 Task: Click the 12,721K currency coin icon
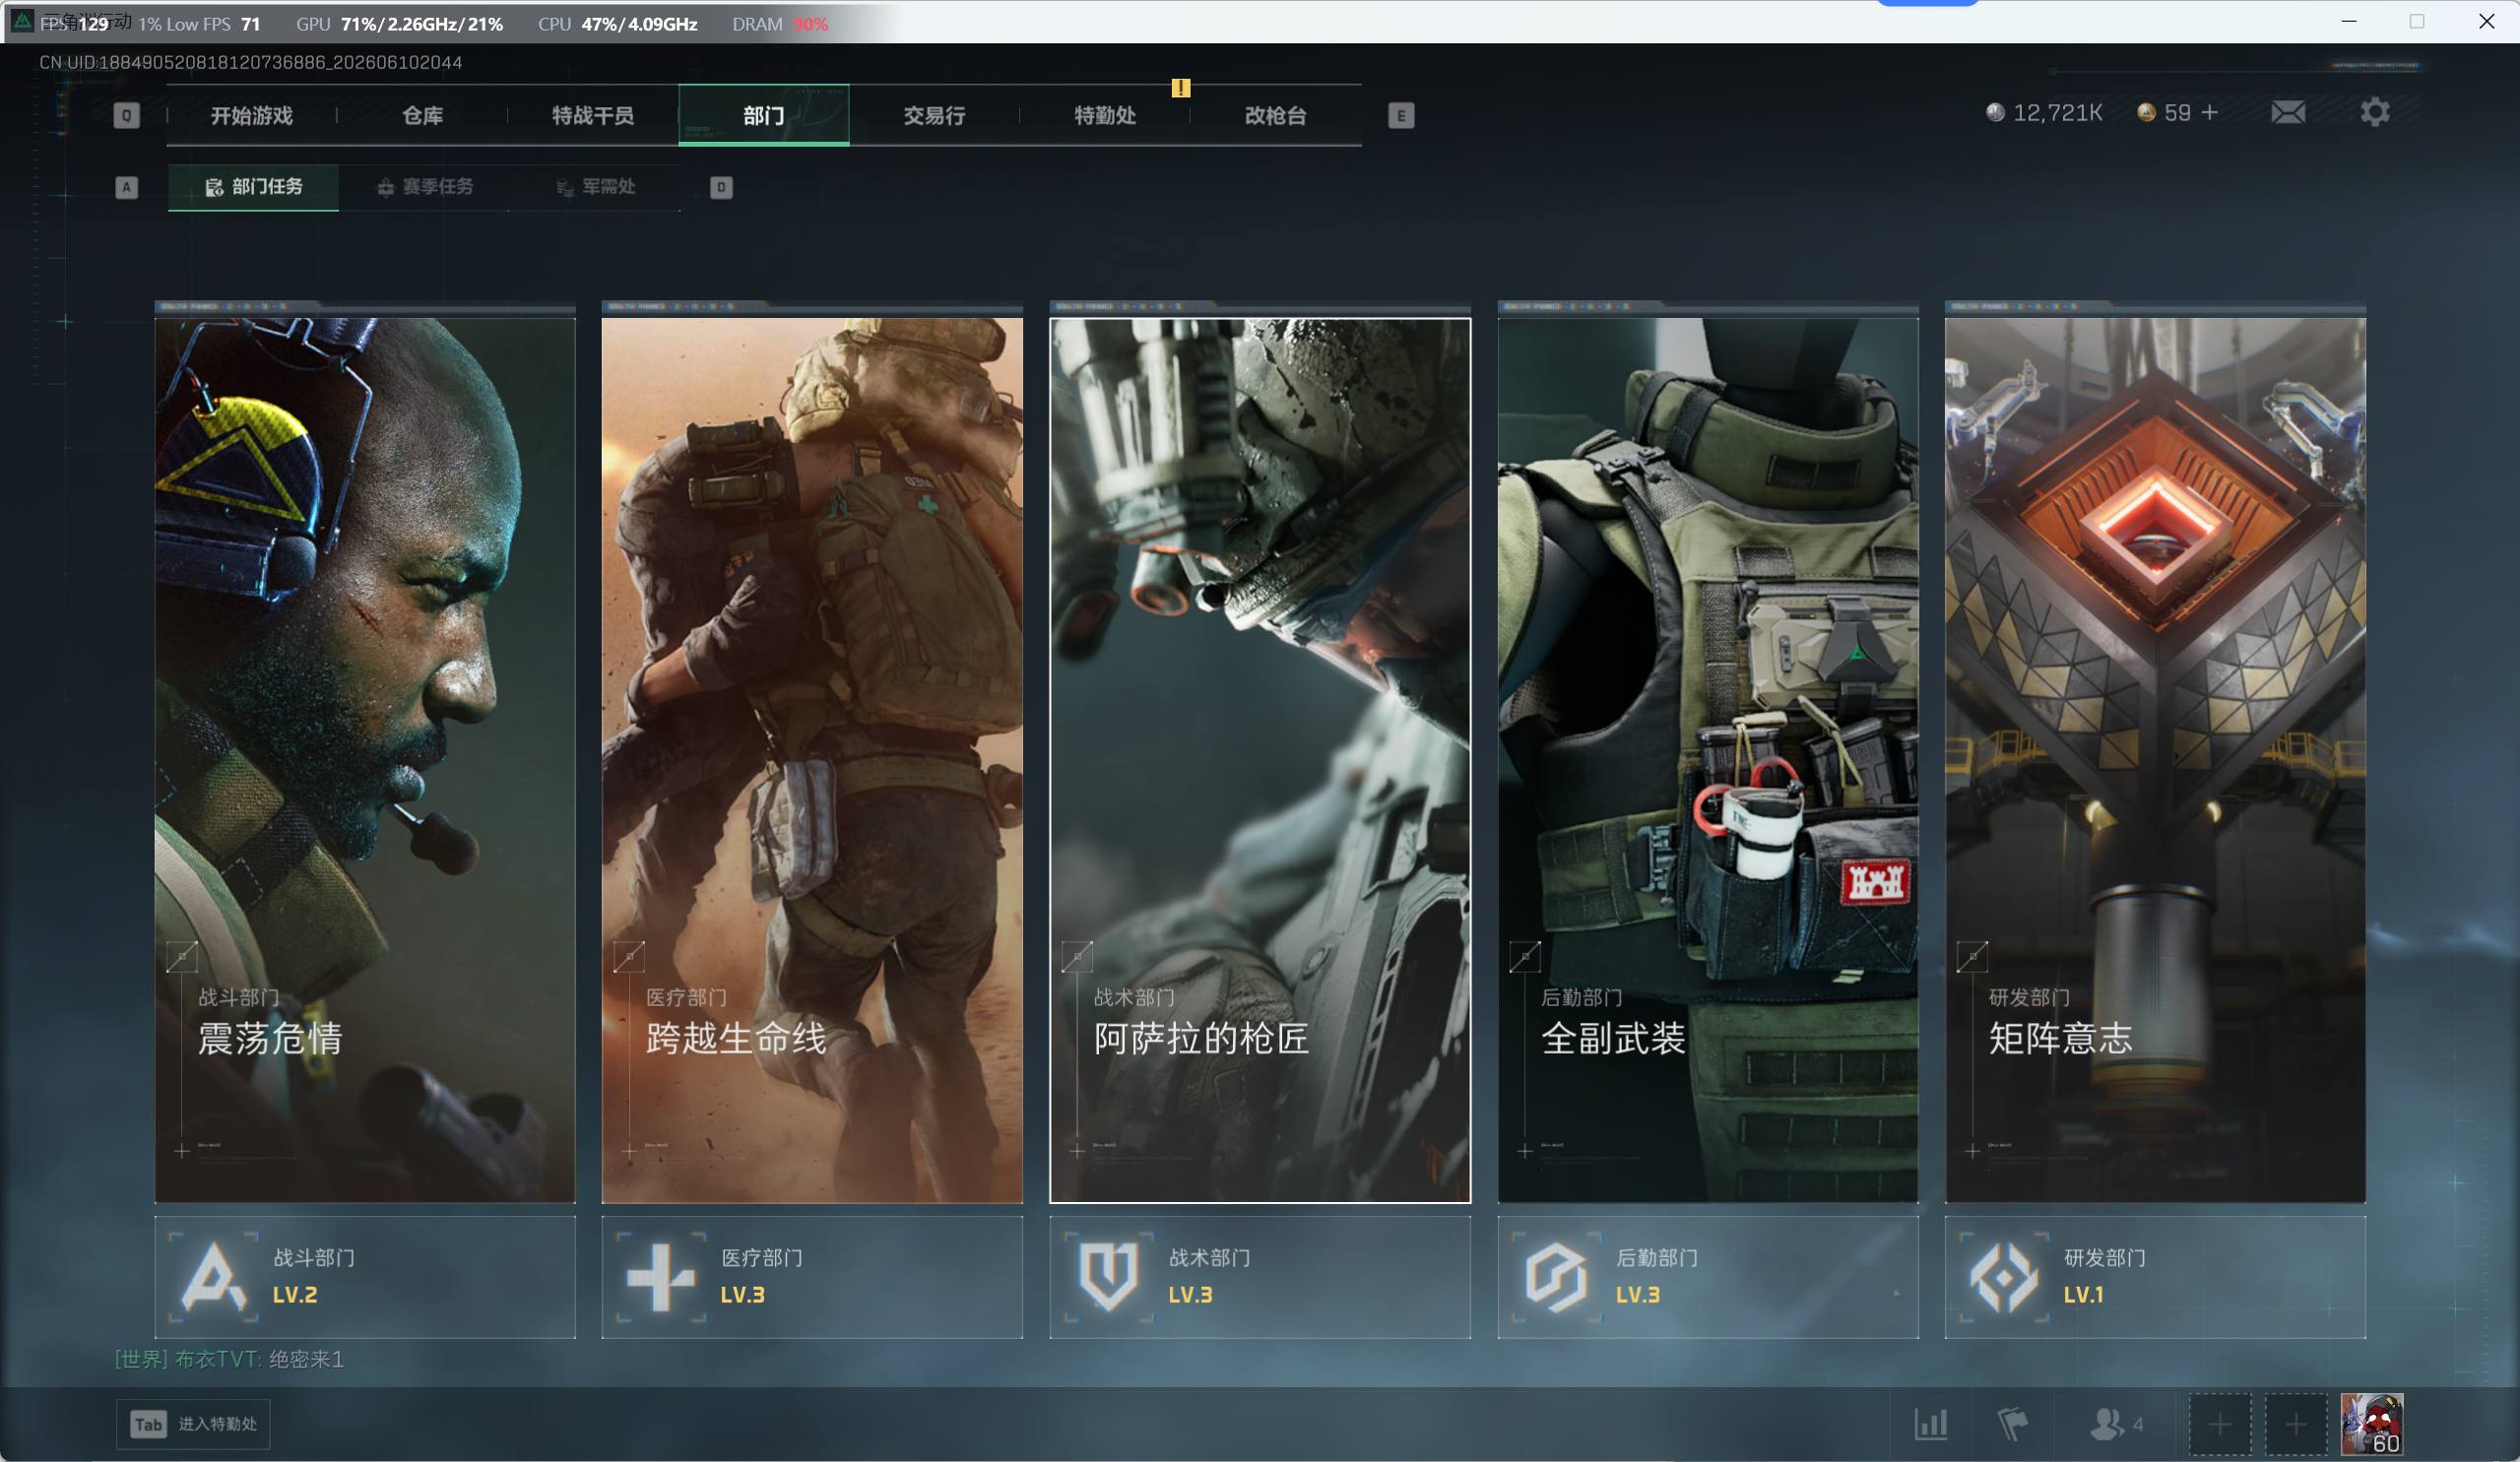click(x=1995, y=112)
